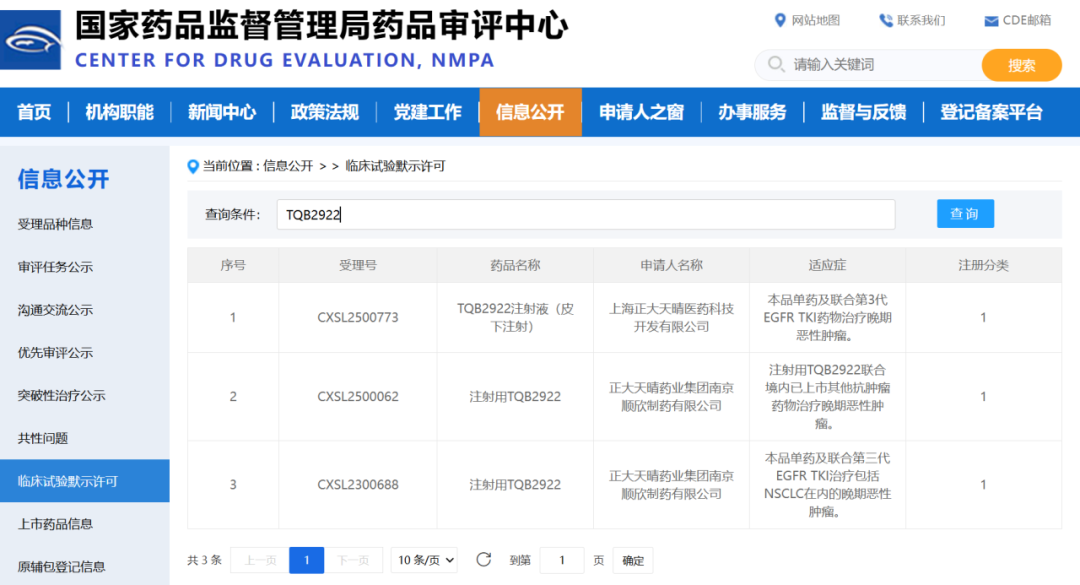The height and width of the screenshot is (585, 1080).
Task: Click the 联系我们 phone icon
Action: click(885, 20)
